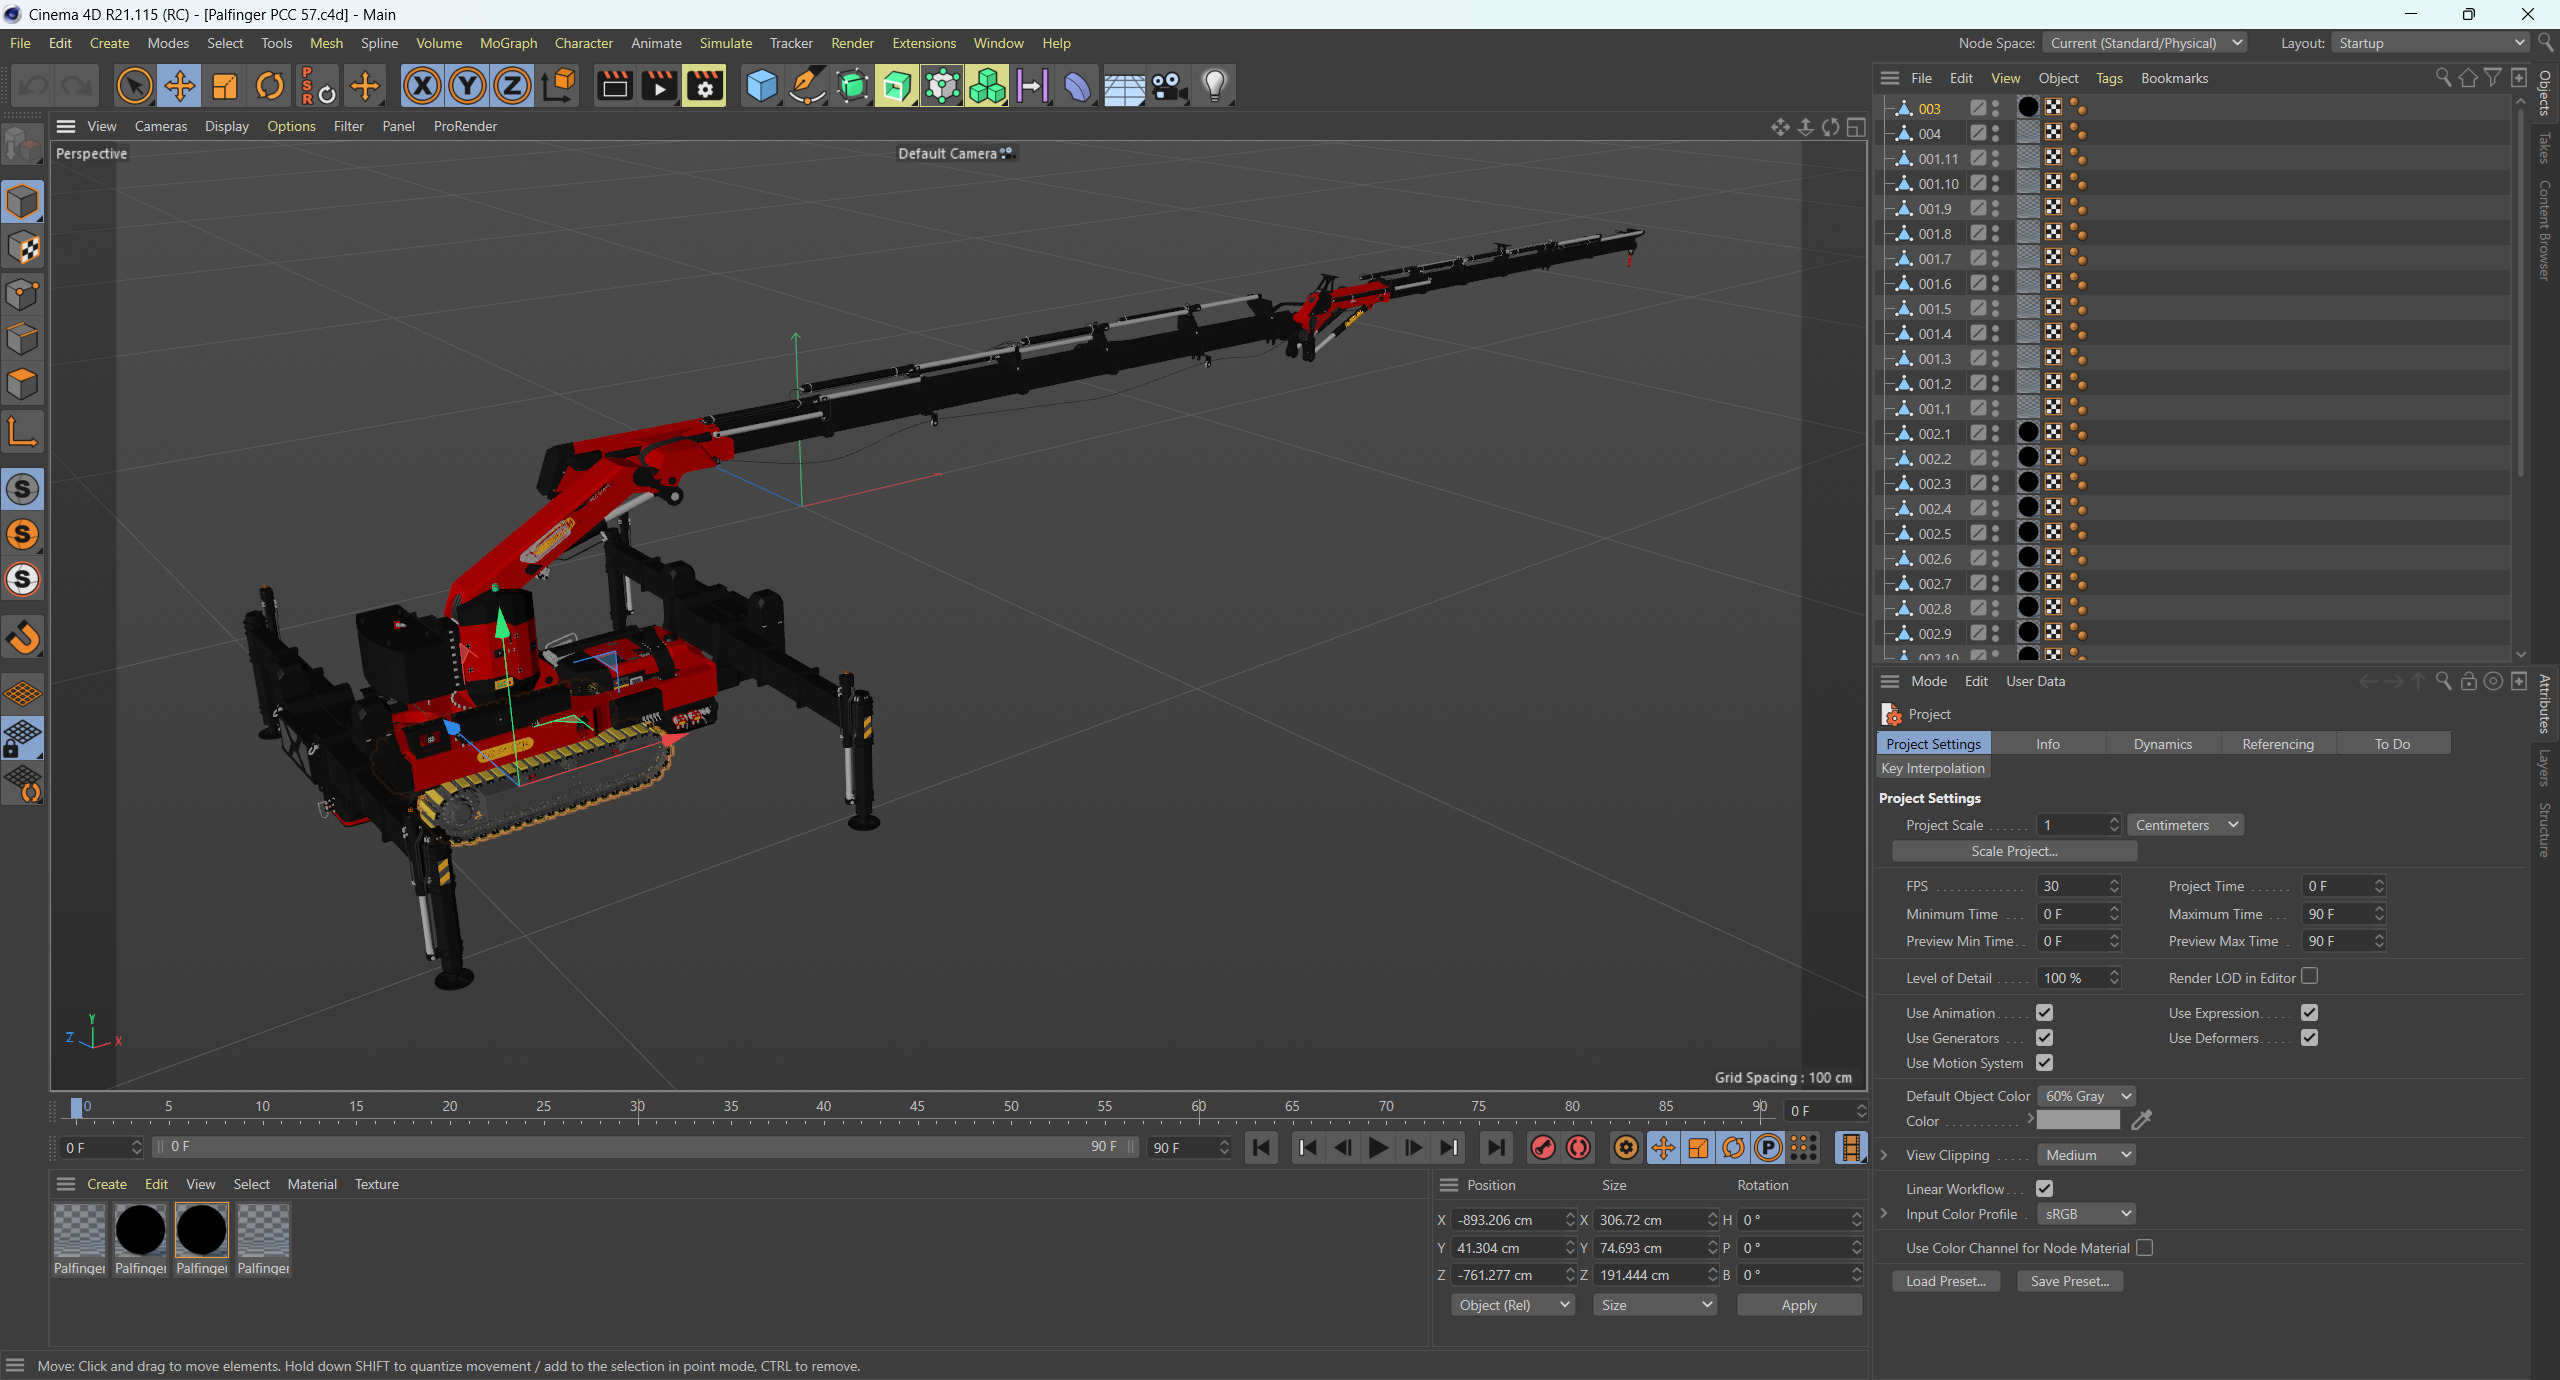This screenshot has width=2560, height=1380.
Task: Open the Size mode dropdown
Action: (x=1655, y=1305)
